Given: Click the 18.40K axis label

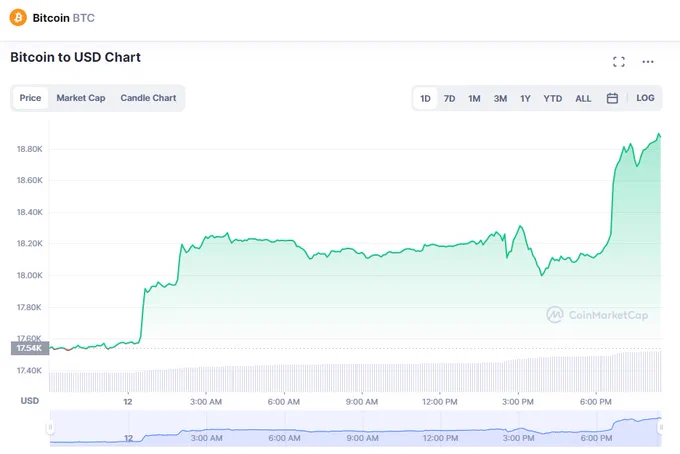Looking at the screenshot, I should pyautogui.click(x=29, y=212).
